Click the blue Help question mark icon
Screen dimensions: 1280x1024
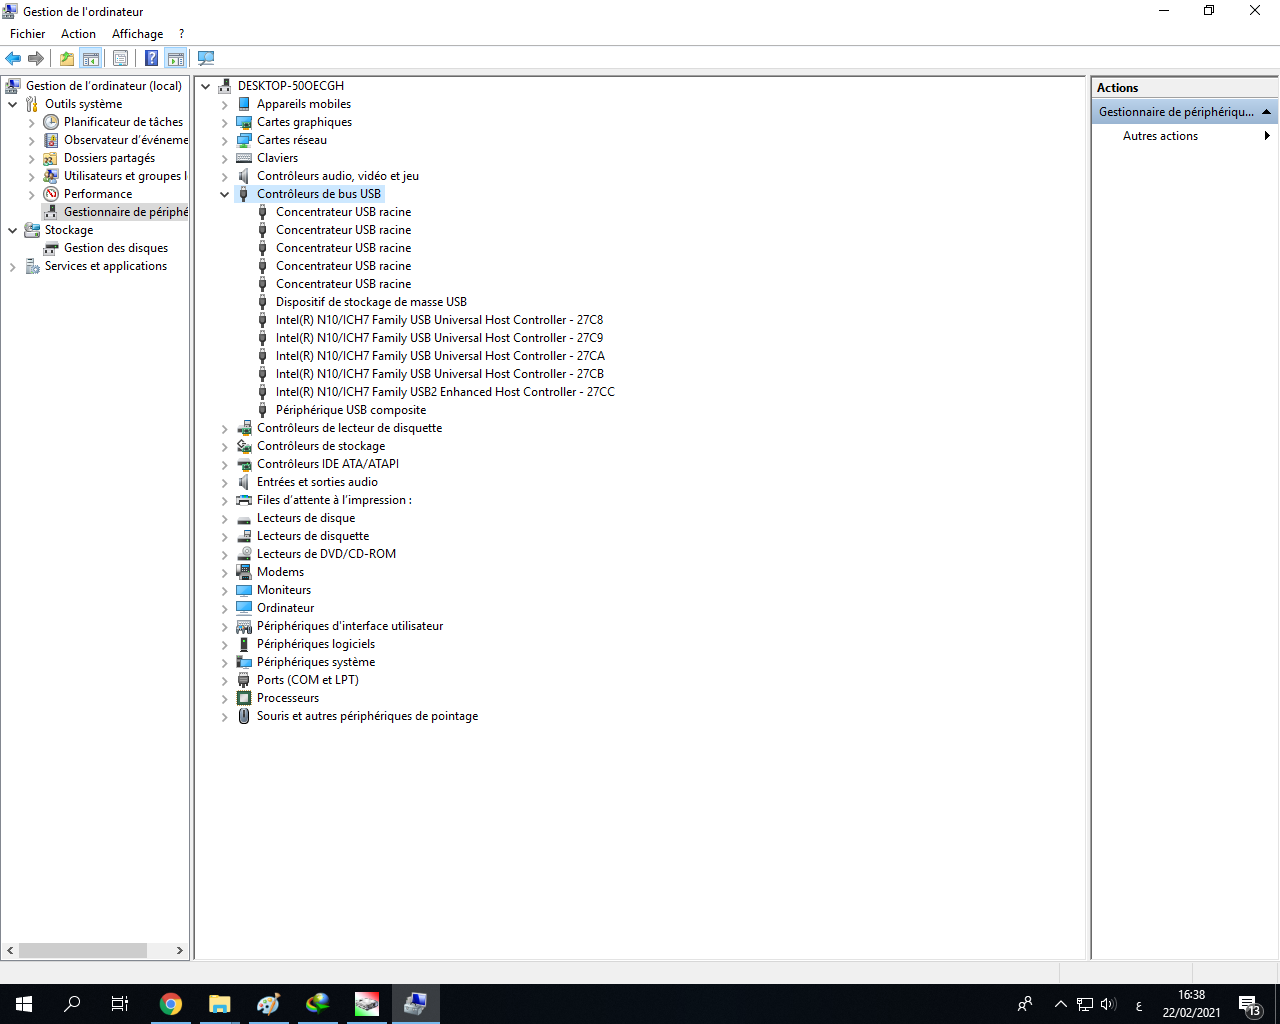[x=151, y=58]
